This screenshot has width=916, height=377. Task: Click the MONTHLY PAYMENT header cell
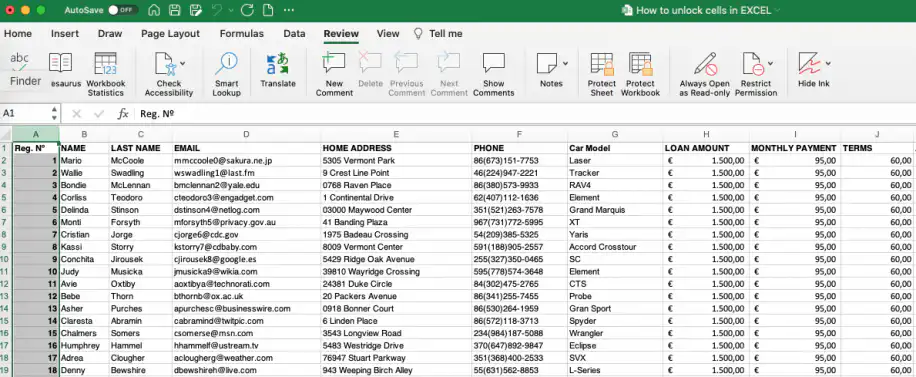(x=794, y=148)
